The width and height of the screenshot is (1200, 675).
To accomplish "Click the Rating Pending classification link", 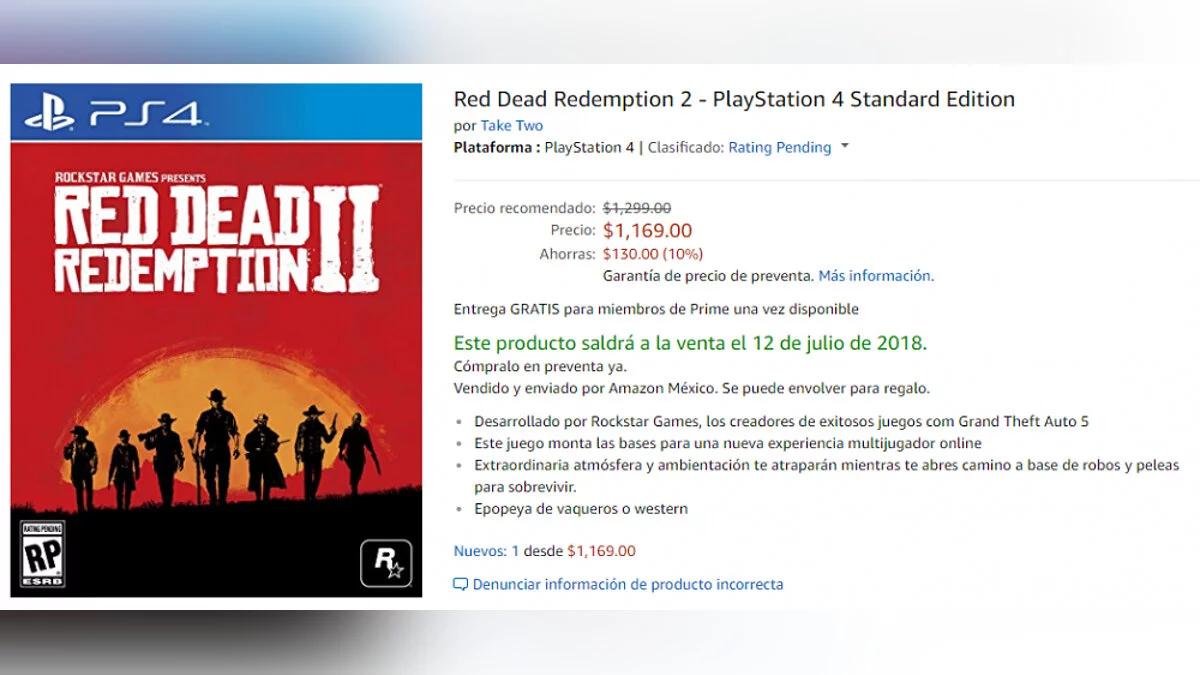I will 779,147.
